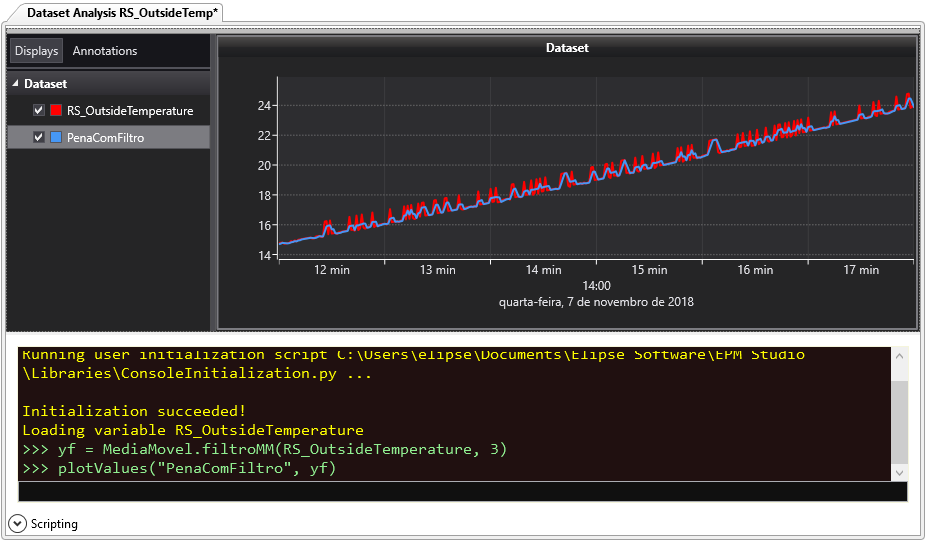The height and width of the screenshot is (541, 926).
Task: Click the console scrollbar up arrow
Action: 899,356
